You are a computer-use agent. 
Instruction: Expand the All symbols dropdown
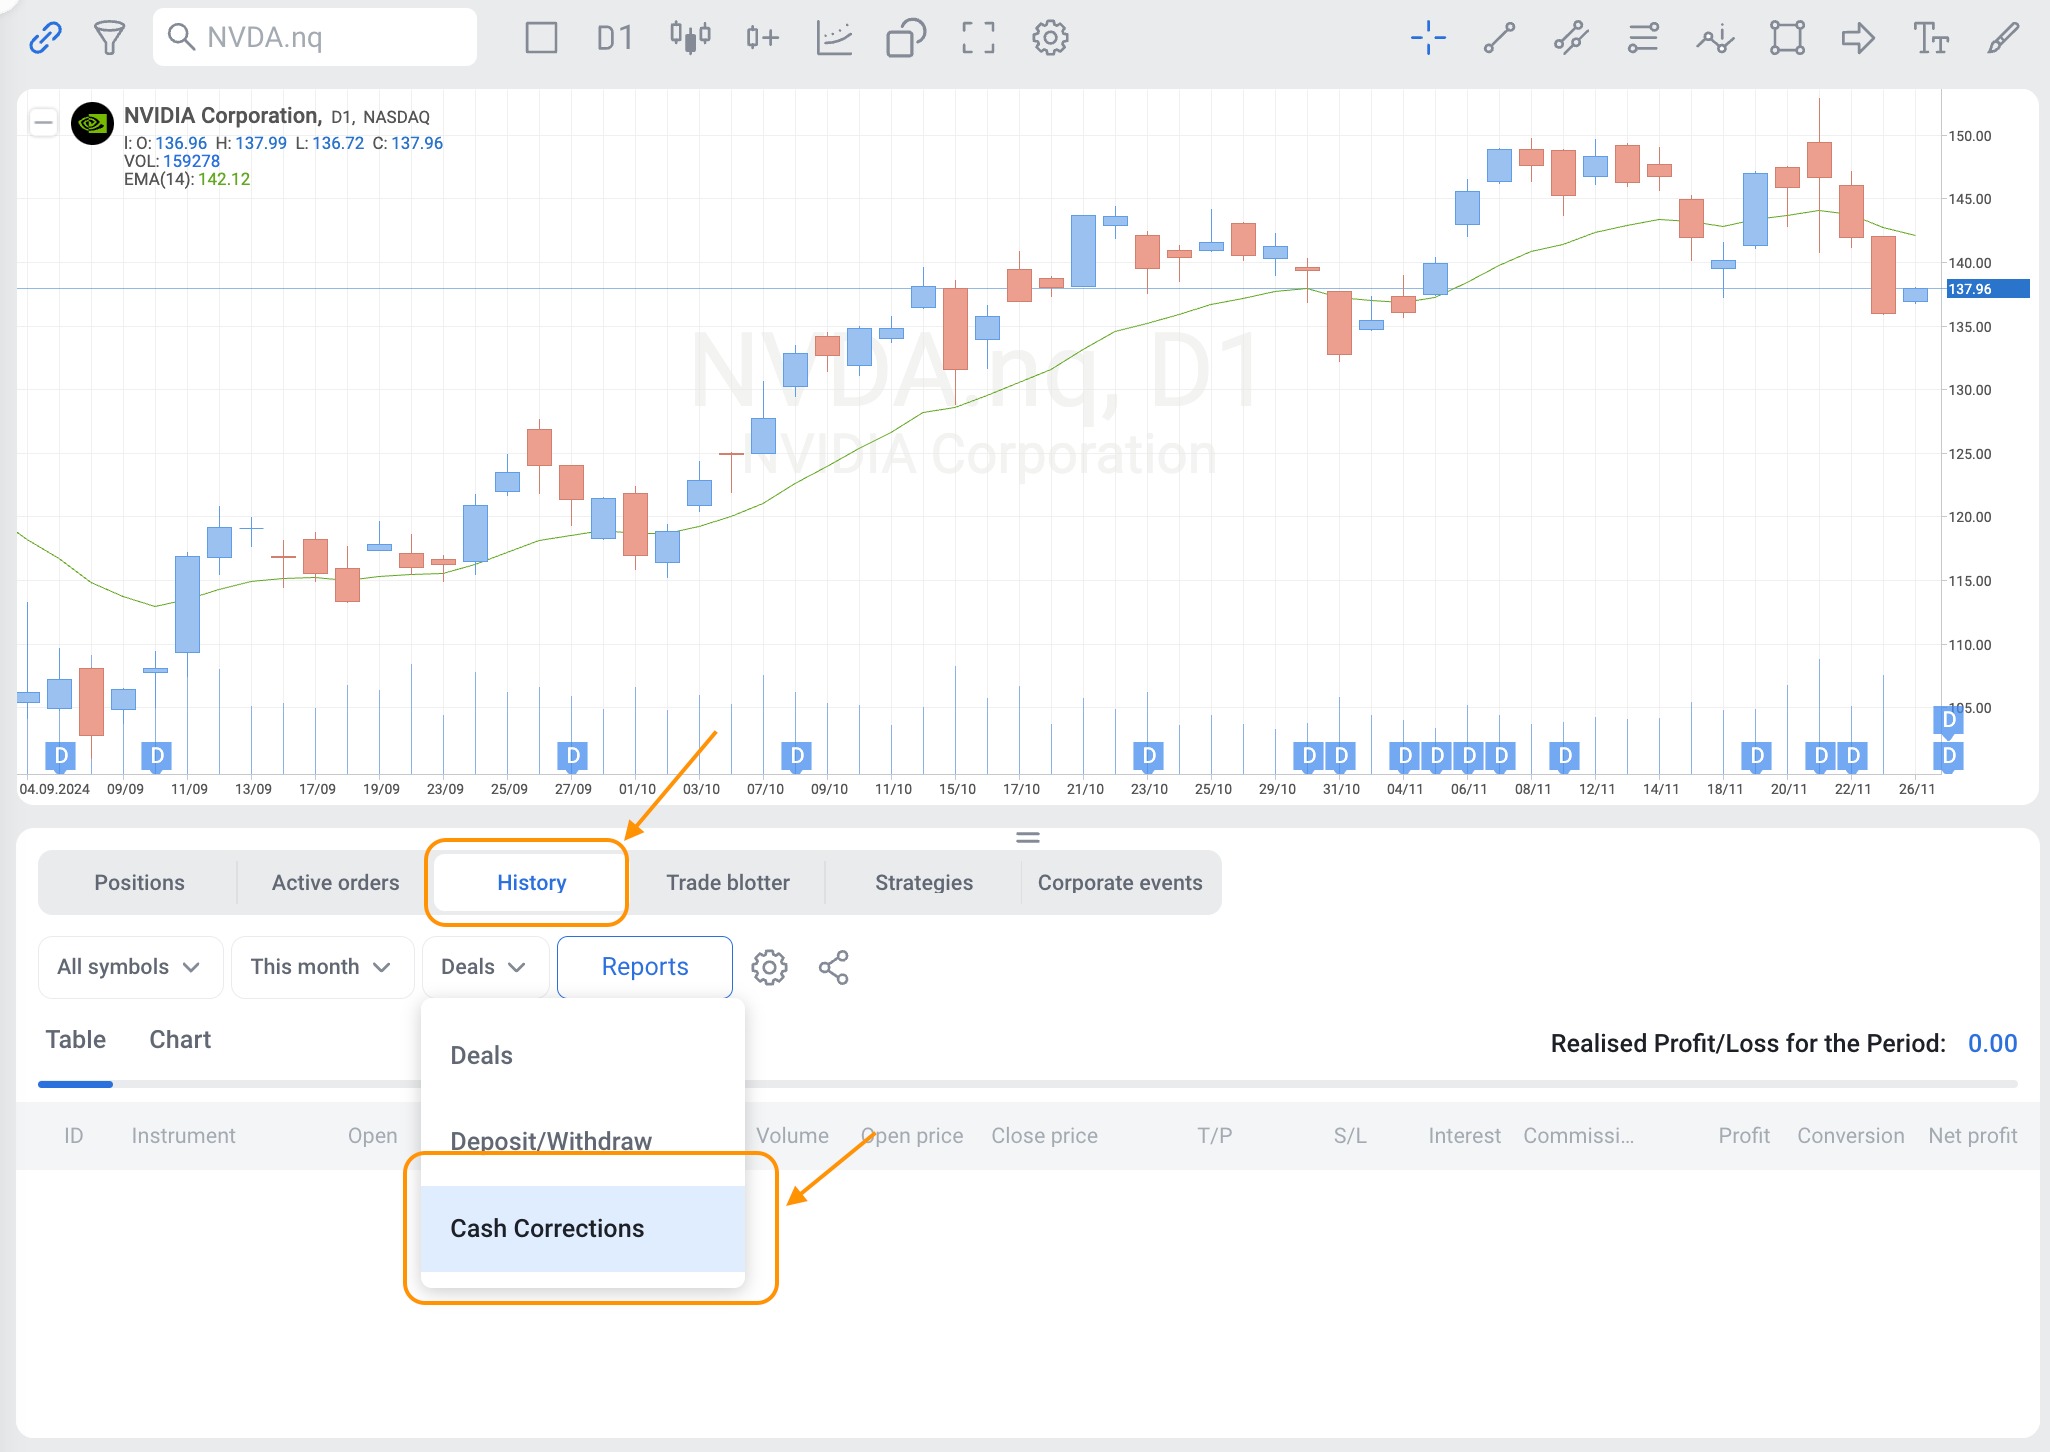(130, 967)
